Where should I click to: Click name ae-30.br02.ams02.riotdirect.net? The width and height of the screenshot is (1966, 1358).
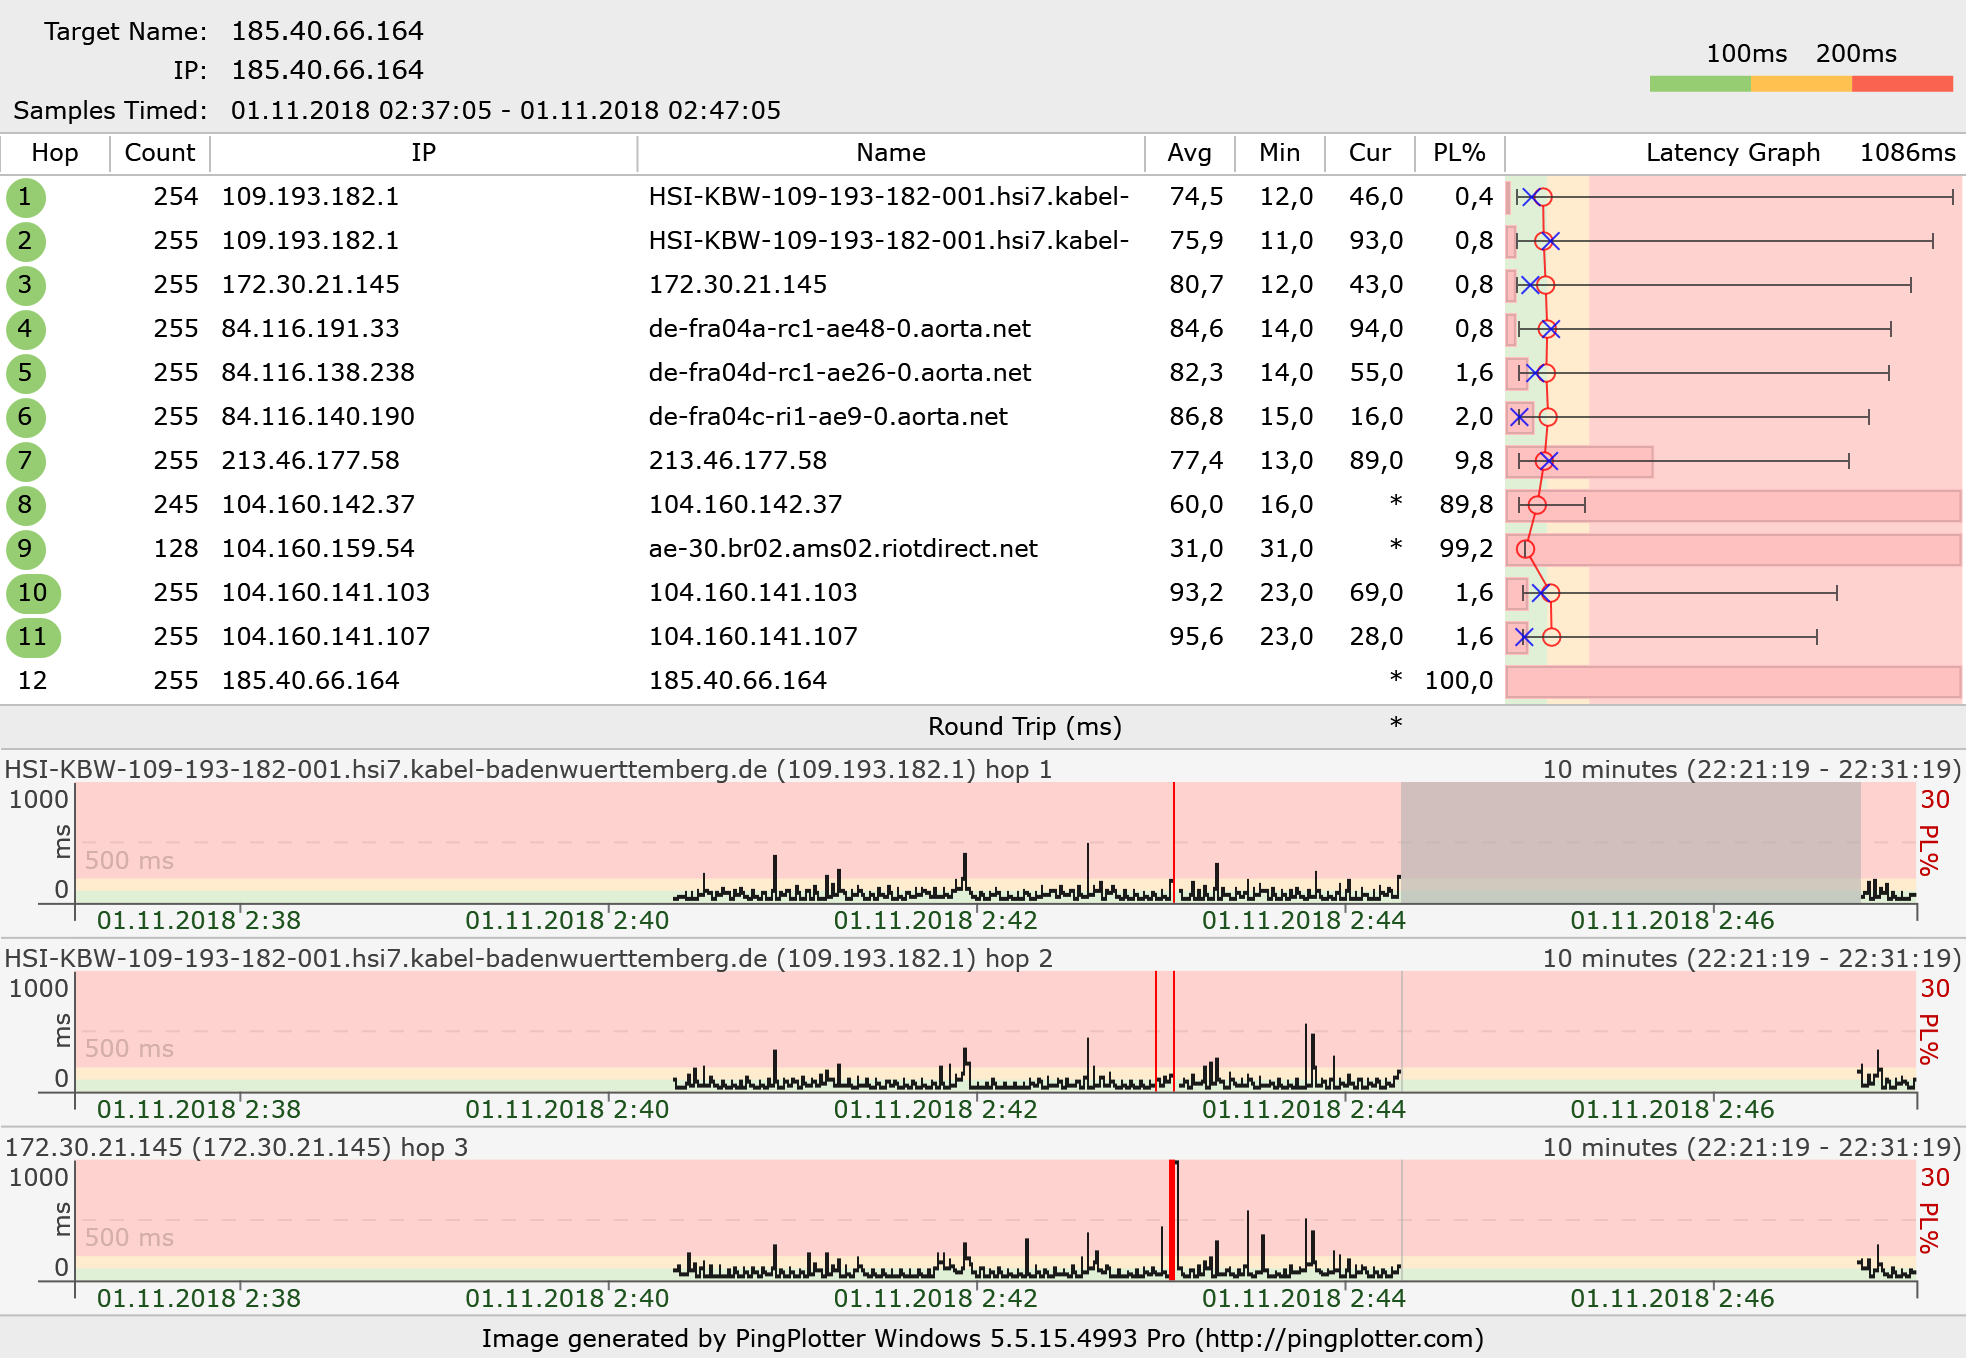(843, 549)
